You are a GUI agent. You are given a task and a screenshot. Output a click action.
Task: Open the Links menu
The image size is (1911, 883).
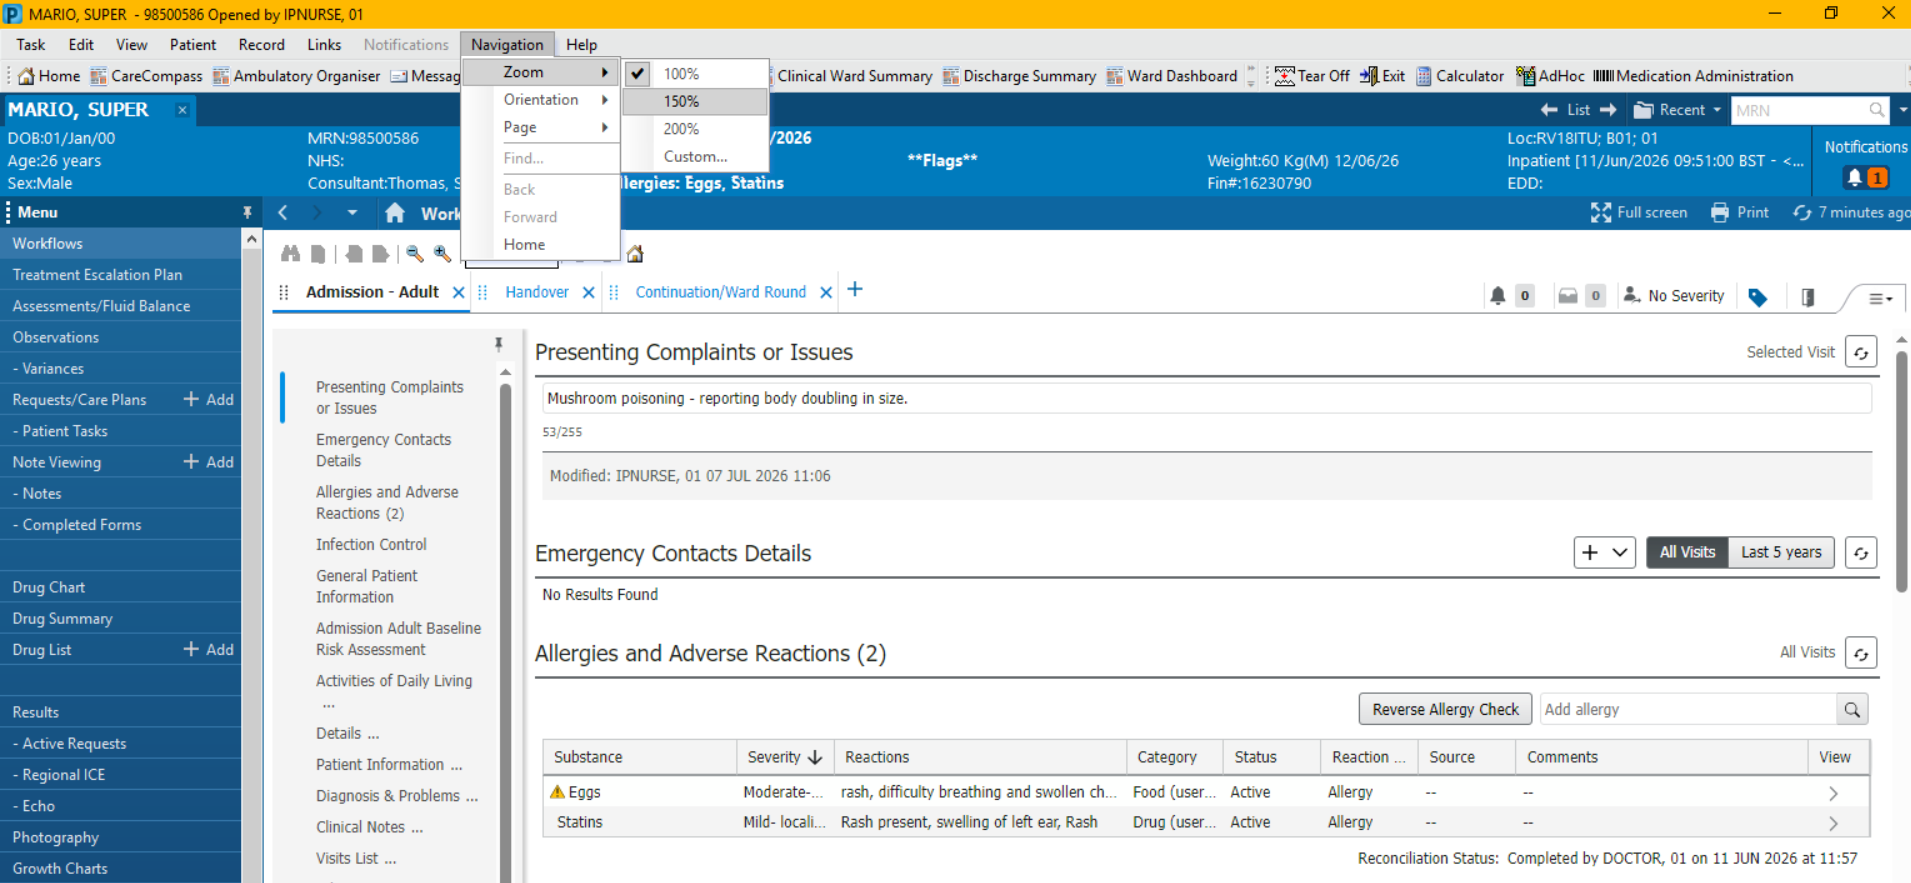coord(324,45)
